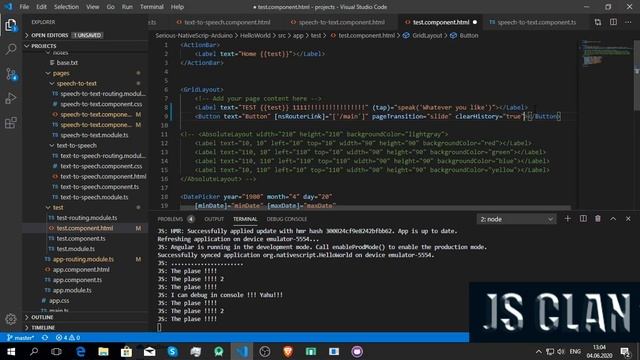Open the Selection menu
This screenshot has width=640, height=360.
66,7
